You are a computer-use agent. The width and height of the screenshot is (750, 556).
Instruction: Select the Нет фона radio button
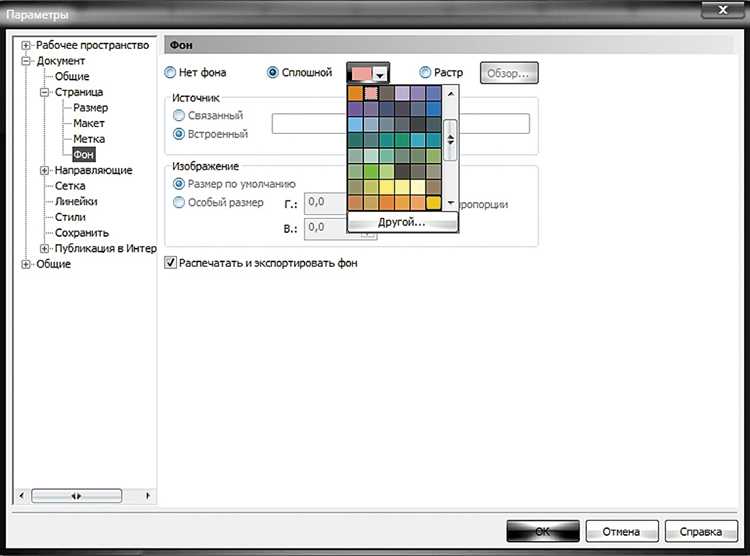click(170, 73)
